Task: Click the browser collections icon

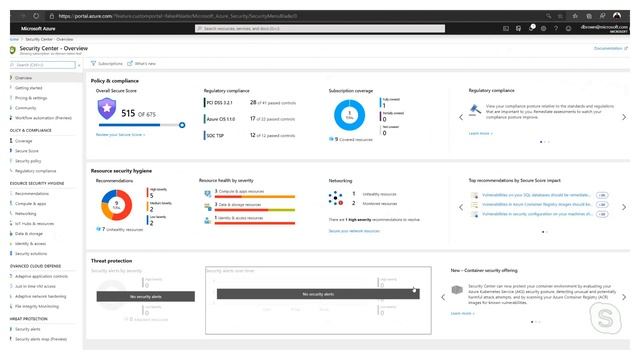Action: coord(589,16)
